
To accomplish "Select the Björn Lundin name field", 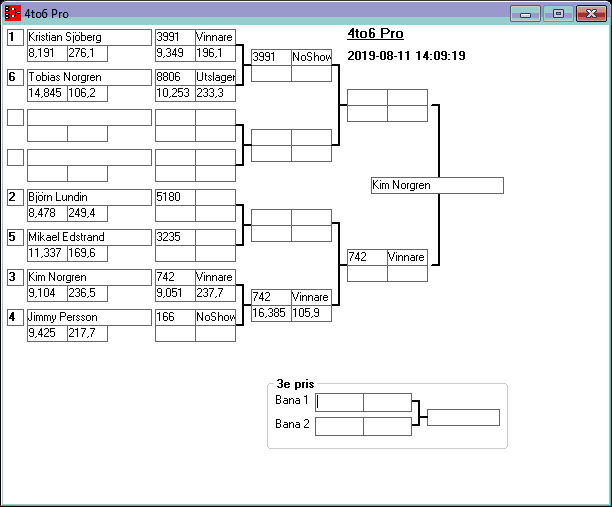I will click(88, 197).
